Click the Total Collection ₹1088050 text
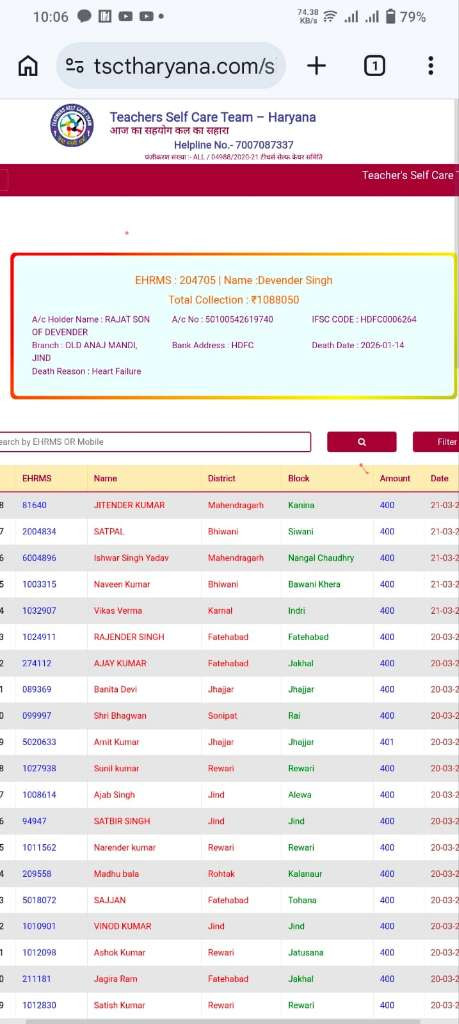The image size is (459, 1024). (234, 300)
